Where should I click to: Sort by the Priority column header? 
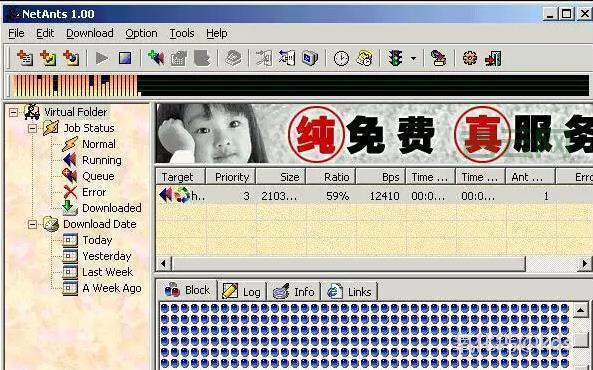click(x=231, y=177)
